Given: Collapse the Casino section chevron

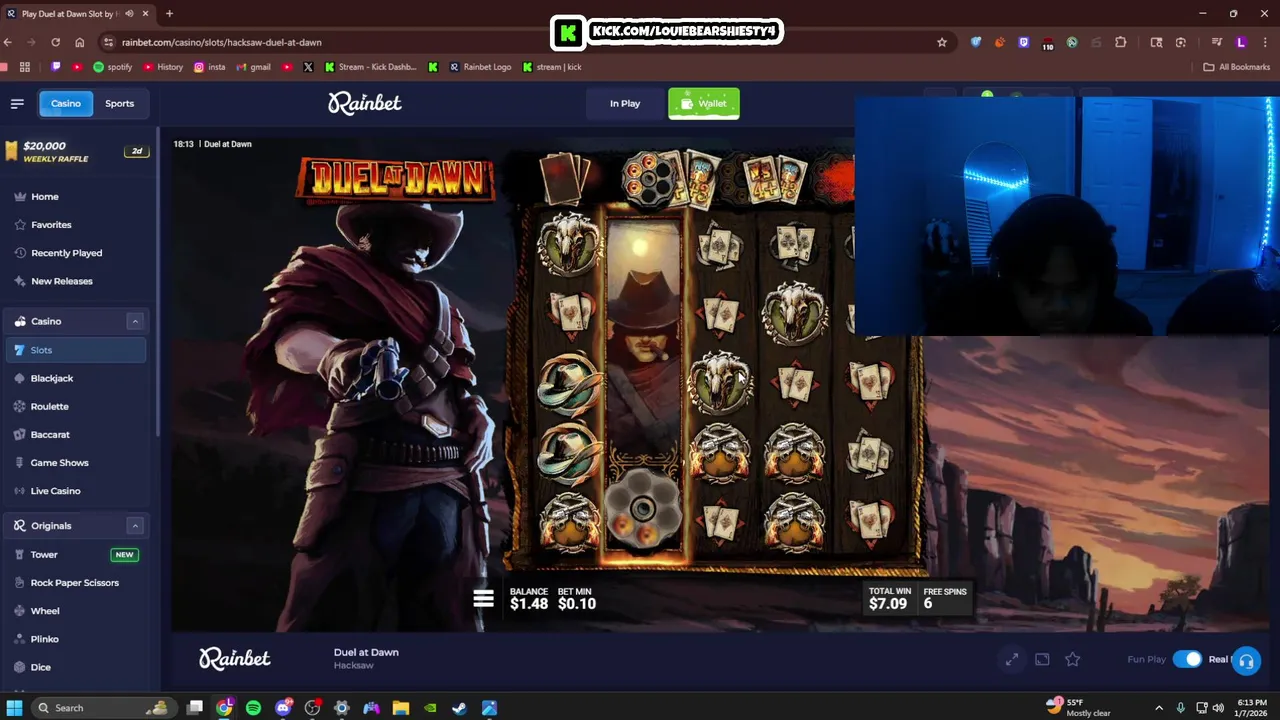Looking at the screenshot, I should click(x=135, y=321).
